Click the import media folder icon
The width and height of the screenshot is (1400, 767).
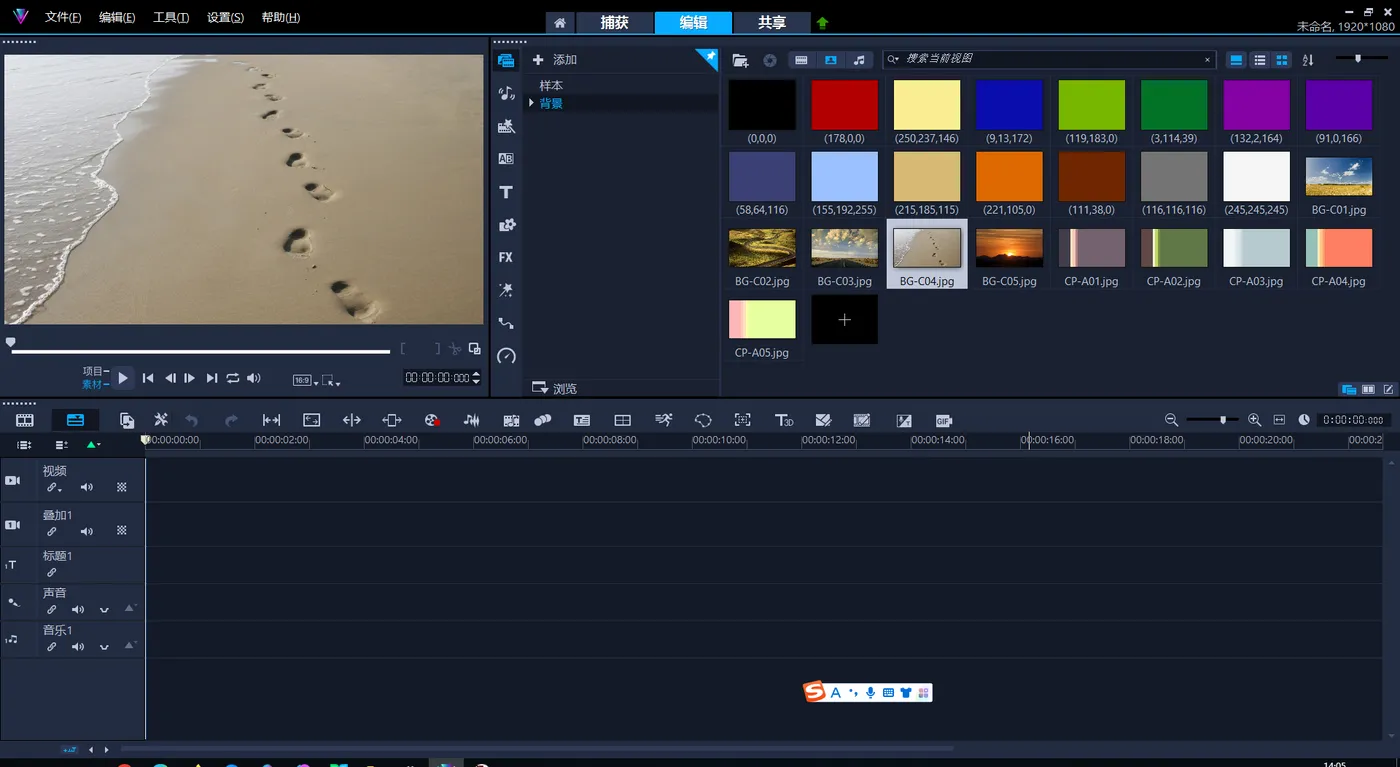point(740,60)
